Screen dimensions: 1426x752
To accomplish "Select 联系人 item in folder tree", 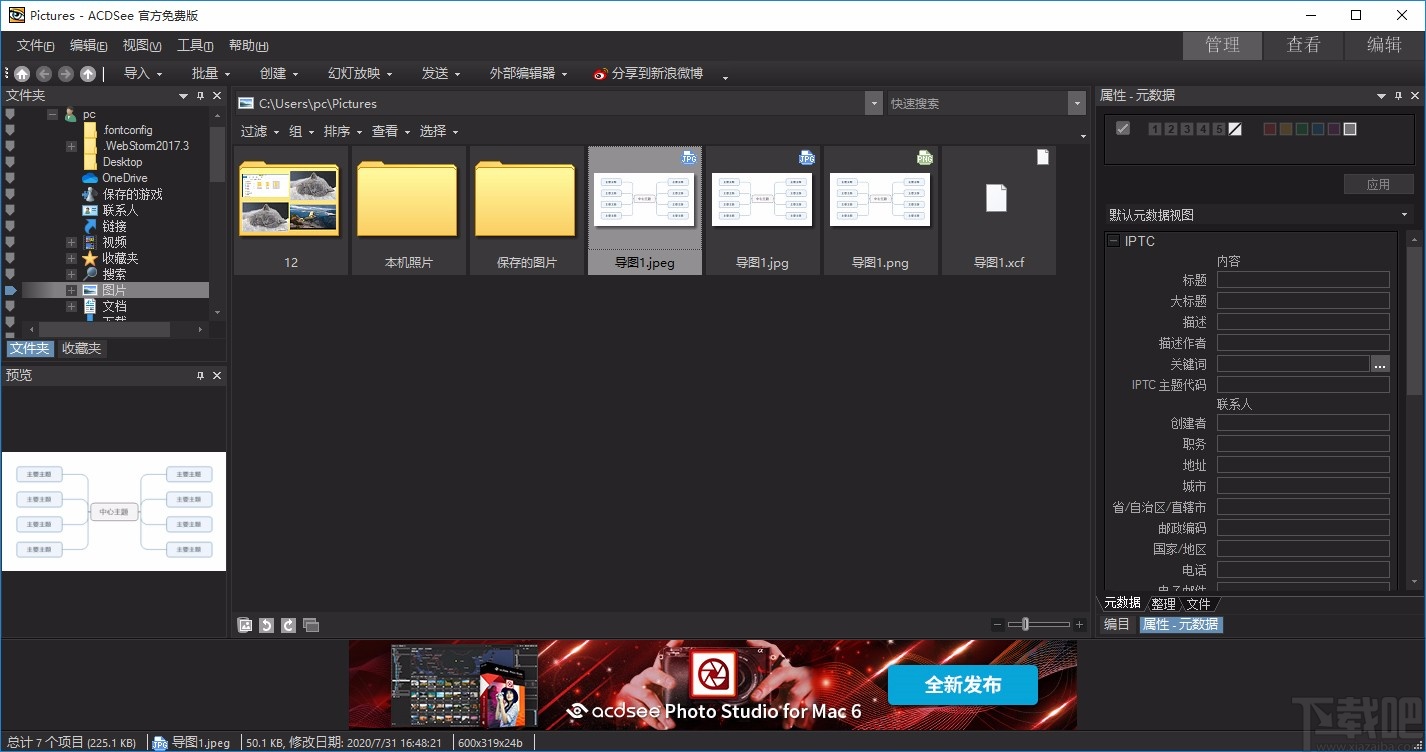I will point(110,210).
